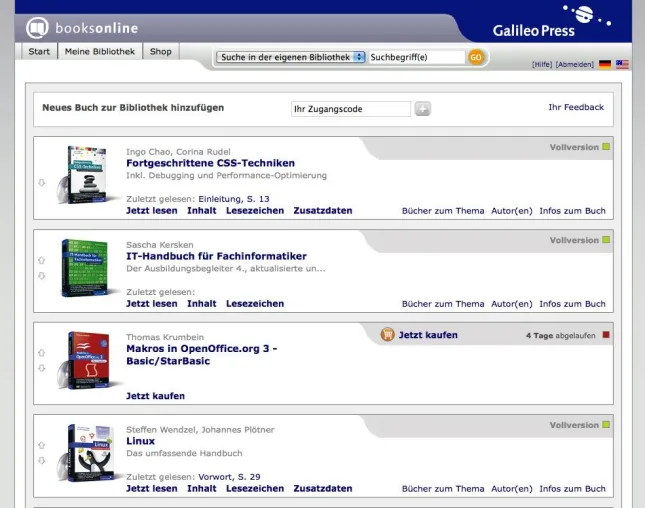Move the Linux book up with the arrow

(42, 445)
